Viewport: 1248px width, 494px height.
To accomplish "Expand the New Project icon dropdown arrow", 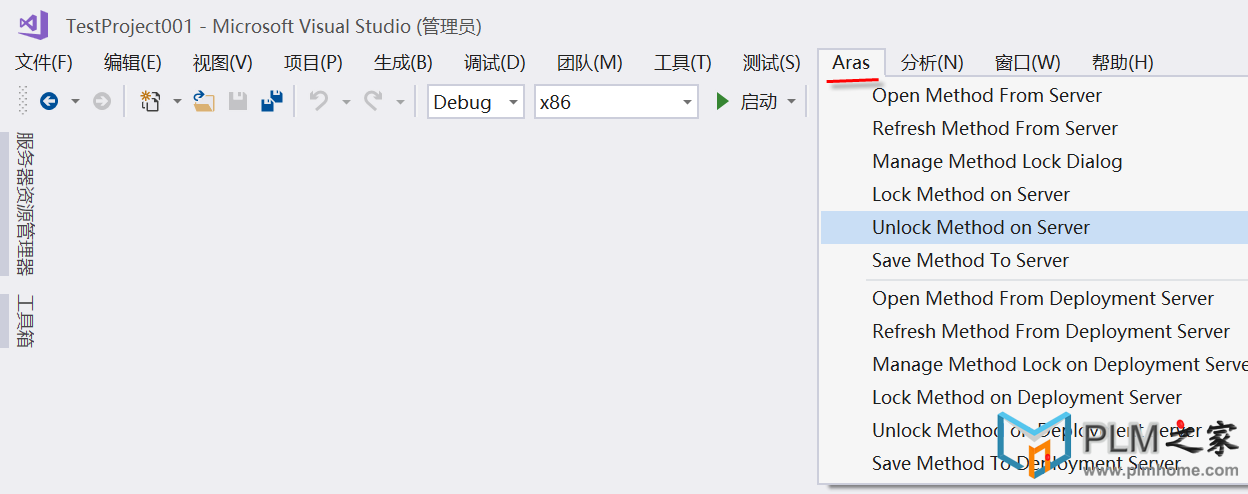I will pyautogui.click(x=177, y=102).
